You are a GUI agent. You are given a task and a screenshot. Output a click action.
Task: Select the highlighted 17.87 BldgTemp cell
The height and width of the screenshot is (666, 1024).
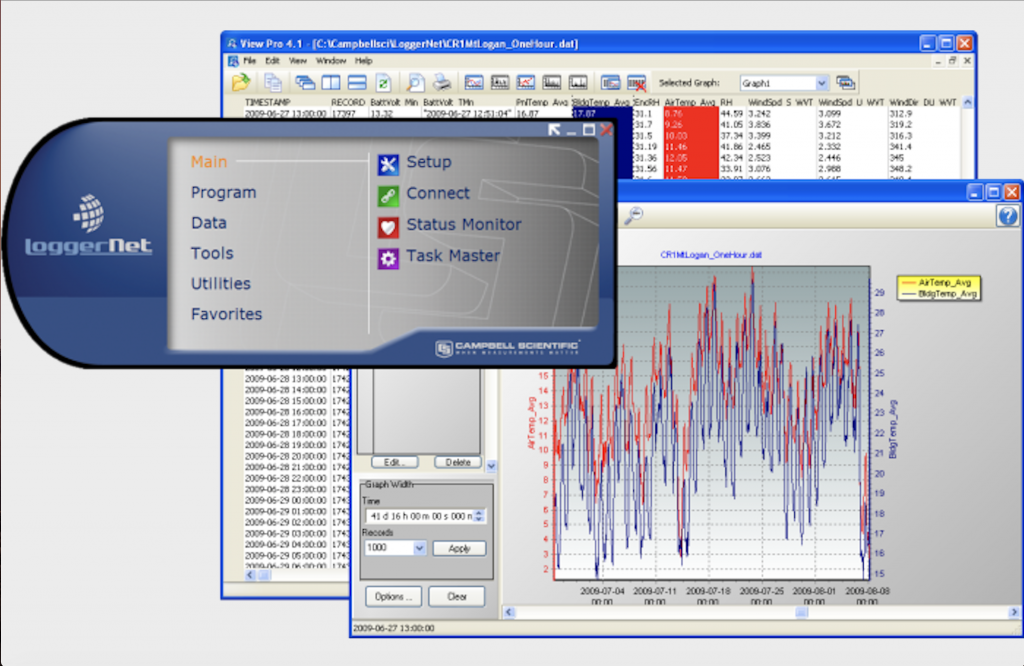(x=601, y=114)
